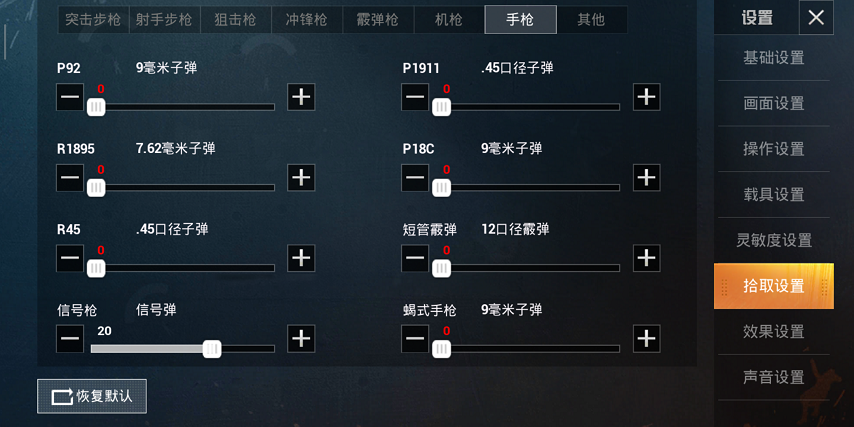Click the 信号枪 slider handle at 20
Screen dimensions: 854x427
coord(212,349)
